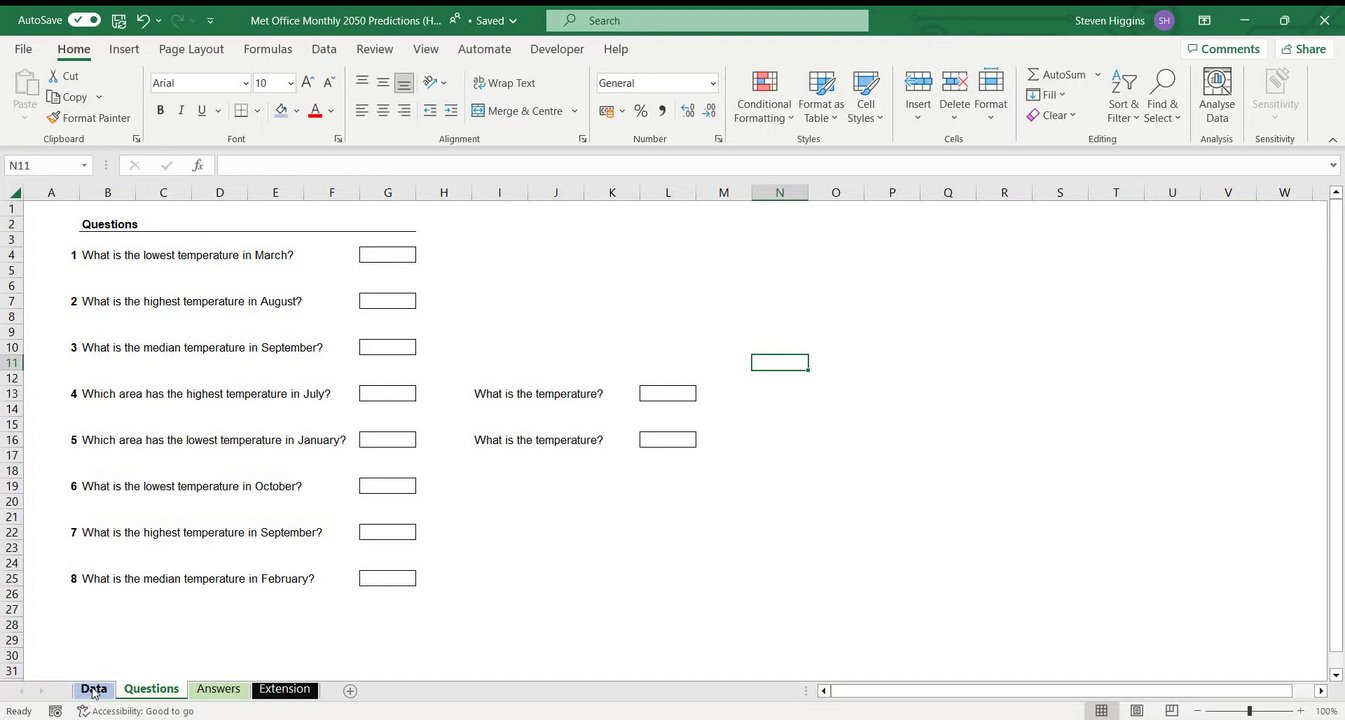
Task: Click the Fill Colour bucket icon
Action: point(281,111)
